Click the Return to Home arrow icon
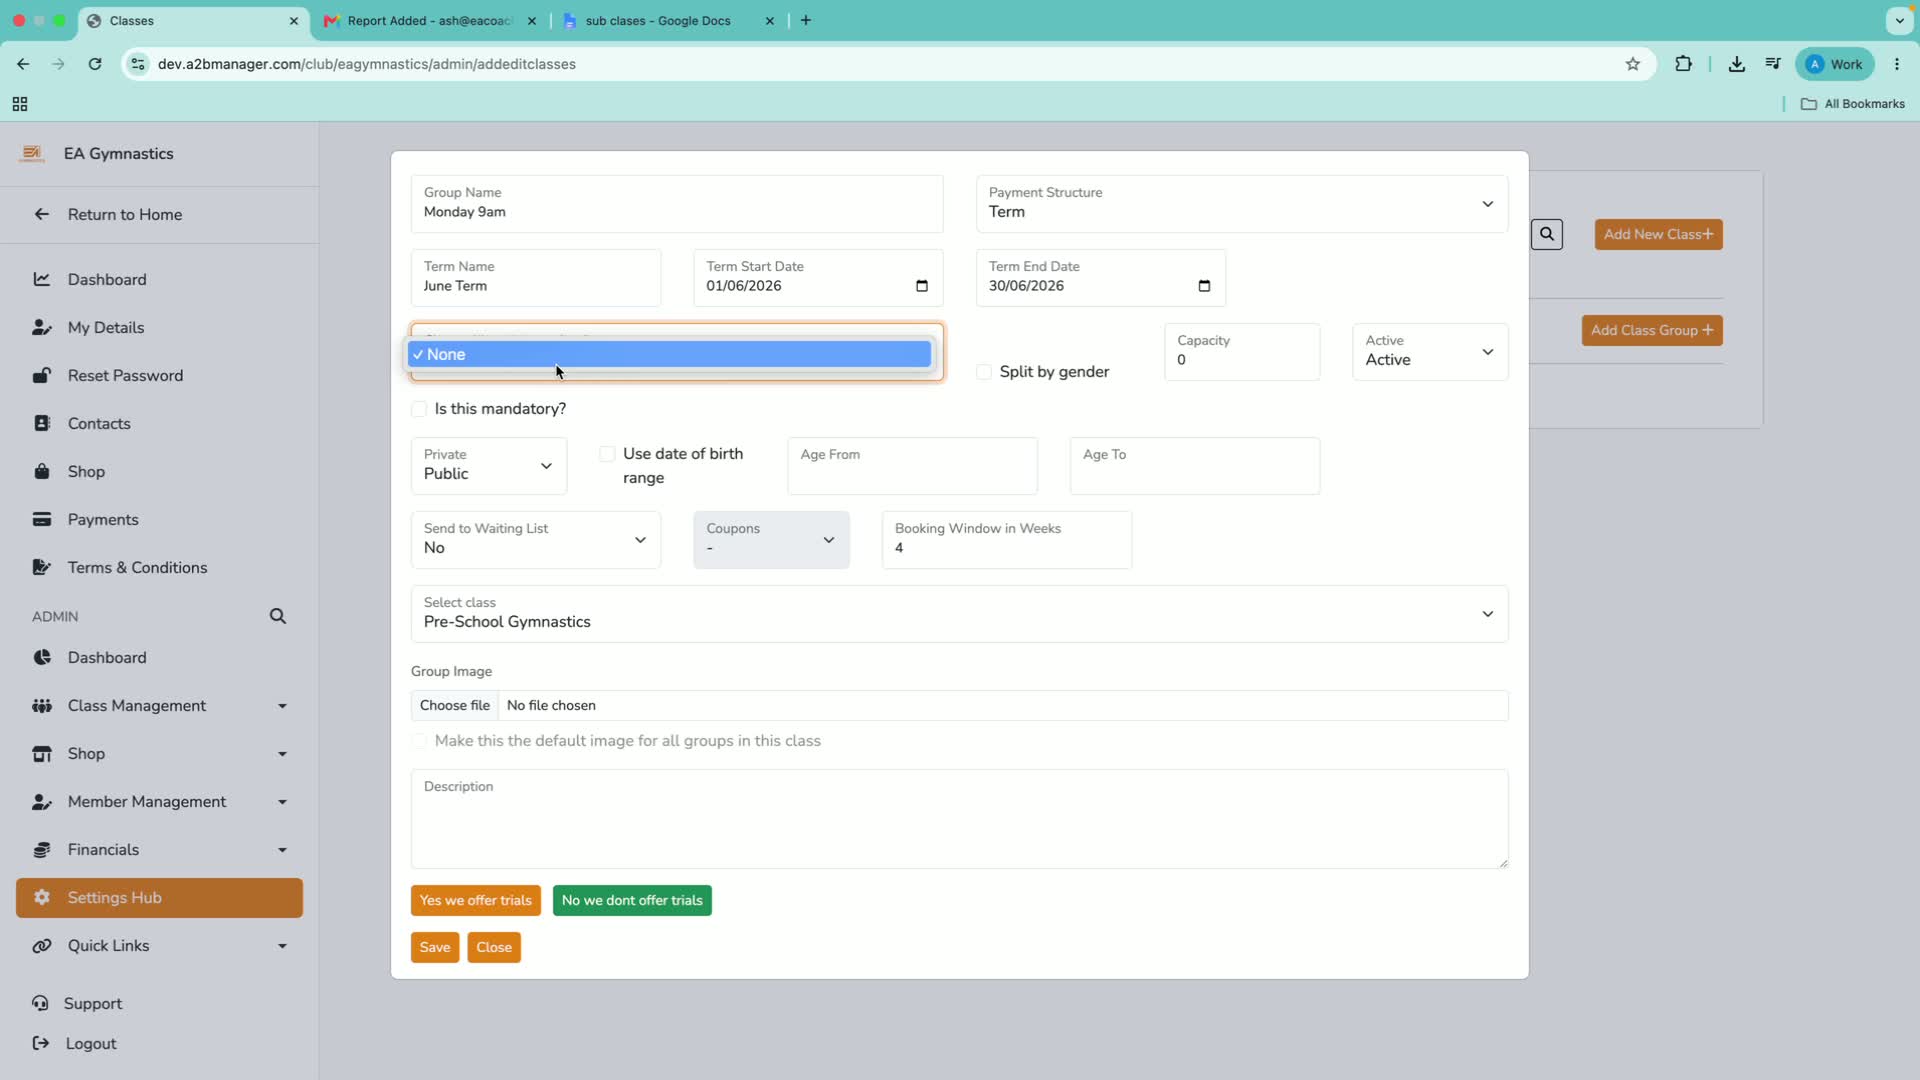The width and height of the screenshot is (1920, 1080). [41, 214]
